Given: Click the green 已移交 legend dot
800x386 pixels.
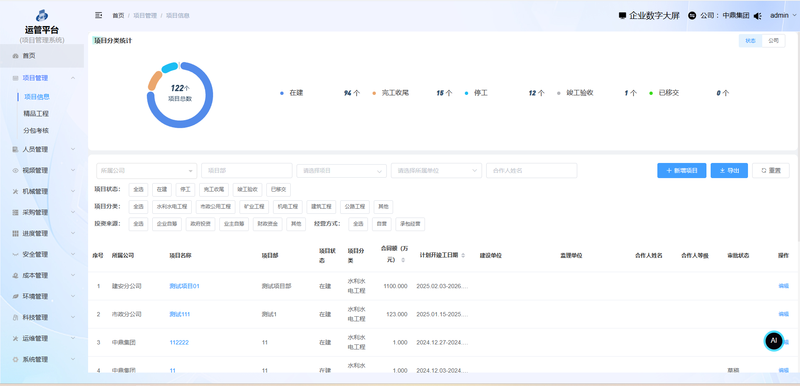Looking at the screenshot, I should [651, 93].
